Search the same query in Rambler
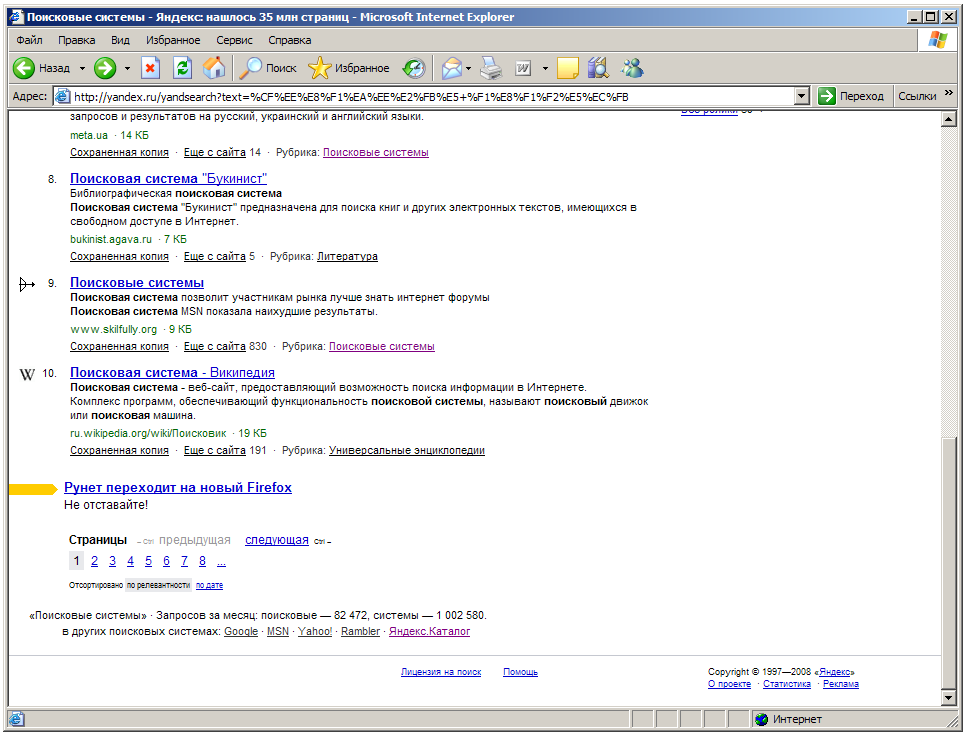The height and width of the screenshot is (737, 967). coord(360,632)
